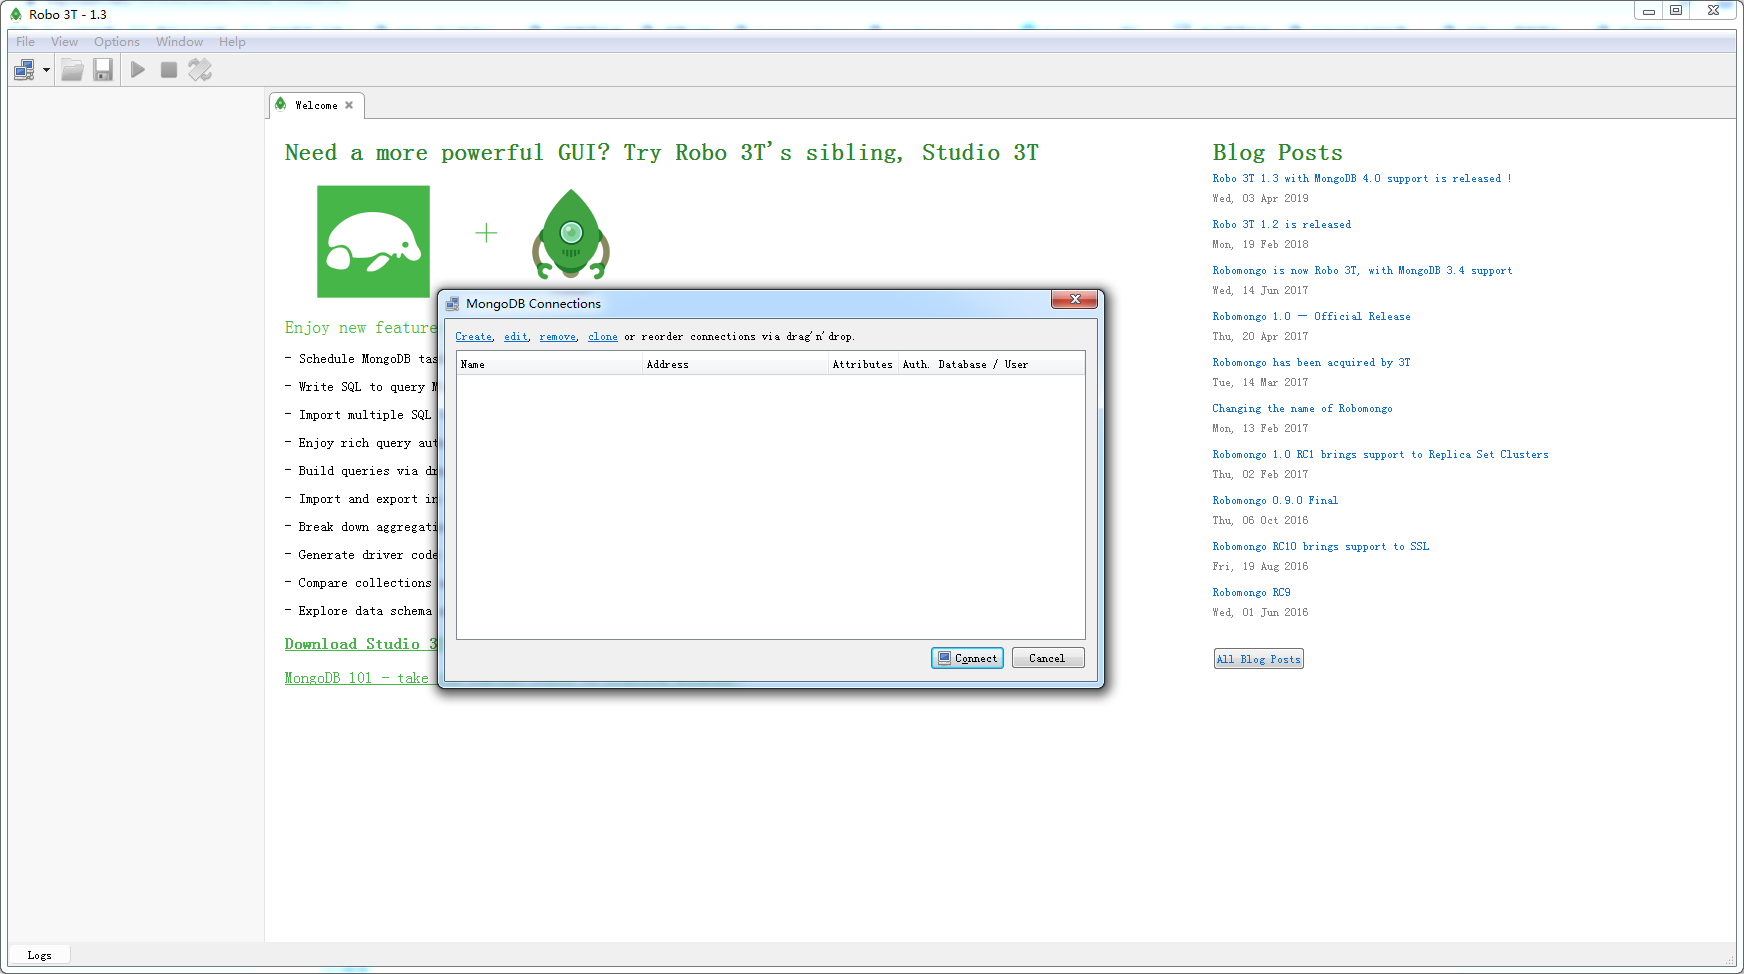The width and height of the screenshot is (1744, 974).
Task: Open the Options menu
Action: coord(116,41)
